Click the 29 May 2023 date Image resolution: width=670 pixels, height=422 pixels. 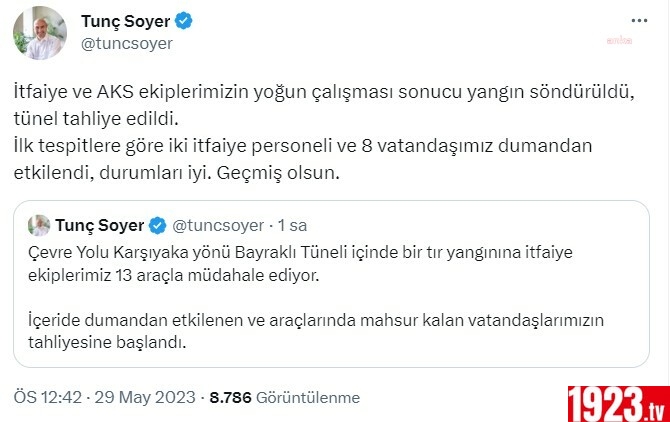(x=145, y=397)
